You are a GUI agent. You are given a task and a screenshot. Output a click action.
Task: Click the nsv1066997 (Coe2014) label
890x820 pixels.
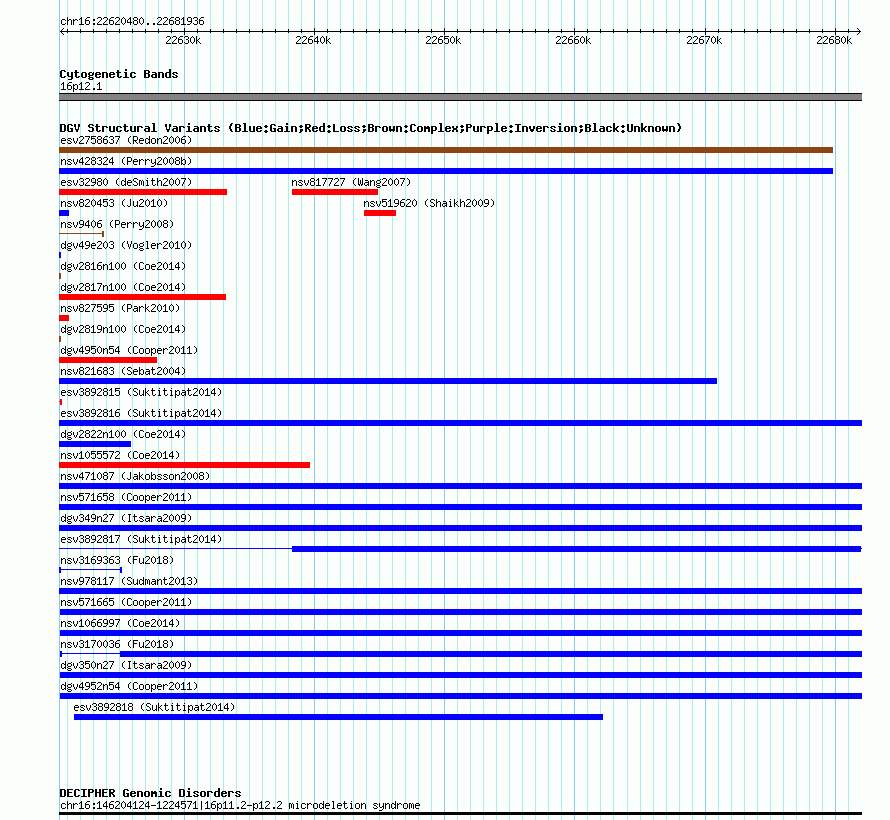[x=120, y=623]
